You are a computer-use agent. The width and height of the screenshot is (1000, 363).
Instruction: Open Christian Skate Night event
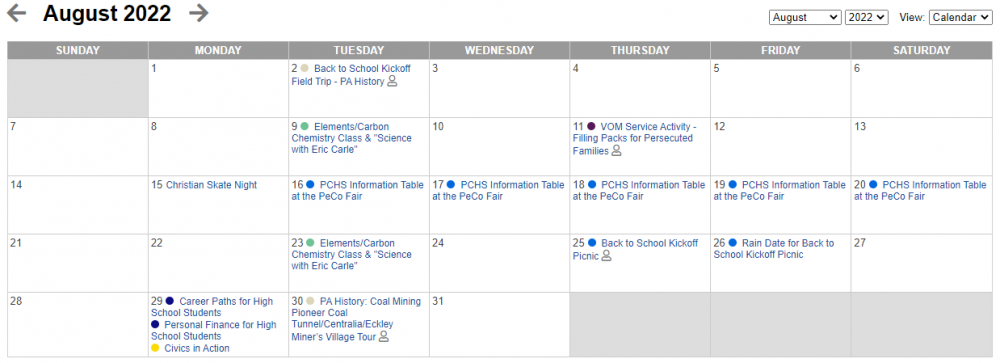click(x=211, y=185)
